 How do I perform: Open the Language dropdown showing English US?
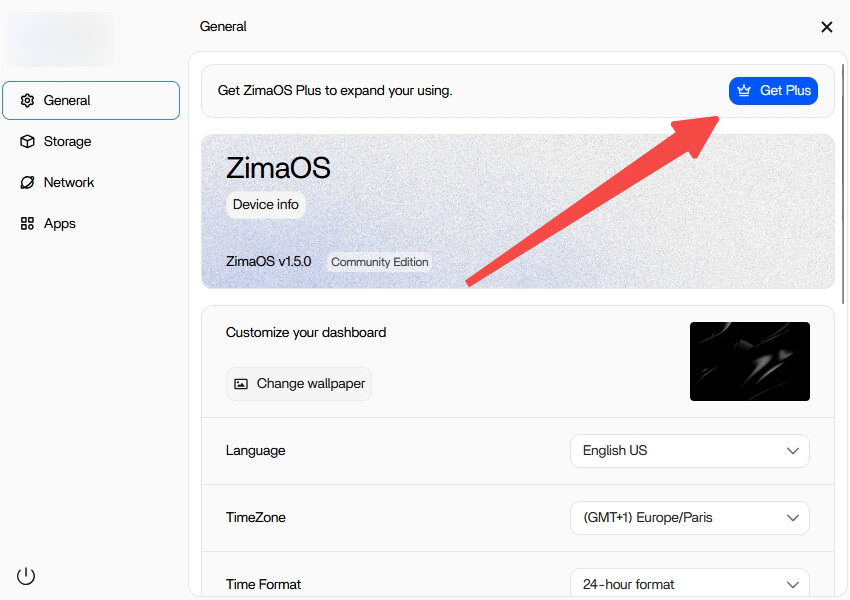pyautogui.click(x=689, y=451)
